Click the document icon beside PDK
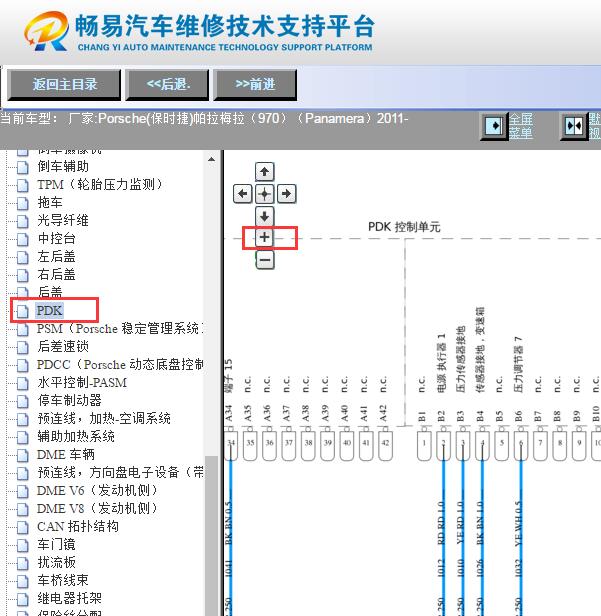The height and width of the screenshot is (616, 601). [x=23, y=311]
